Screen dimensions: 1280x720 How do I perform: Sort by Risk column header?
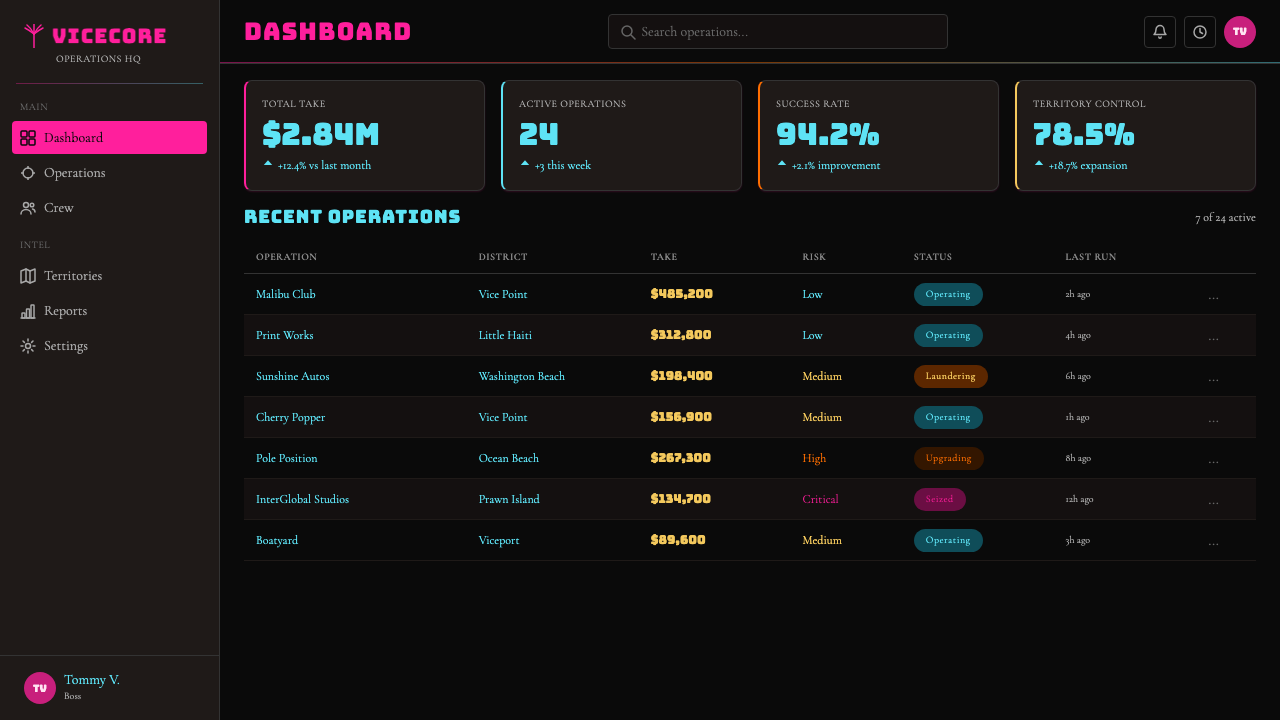(814, 257)
